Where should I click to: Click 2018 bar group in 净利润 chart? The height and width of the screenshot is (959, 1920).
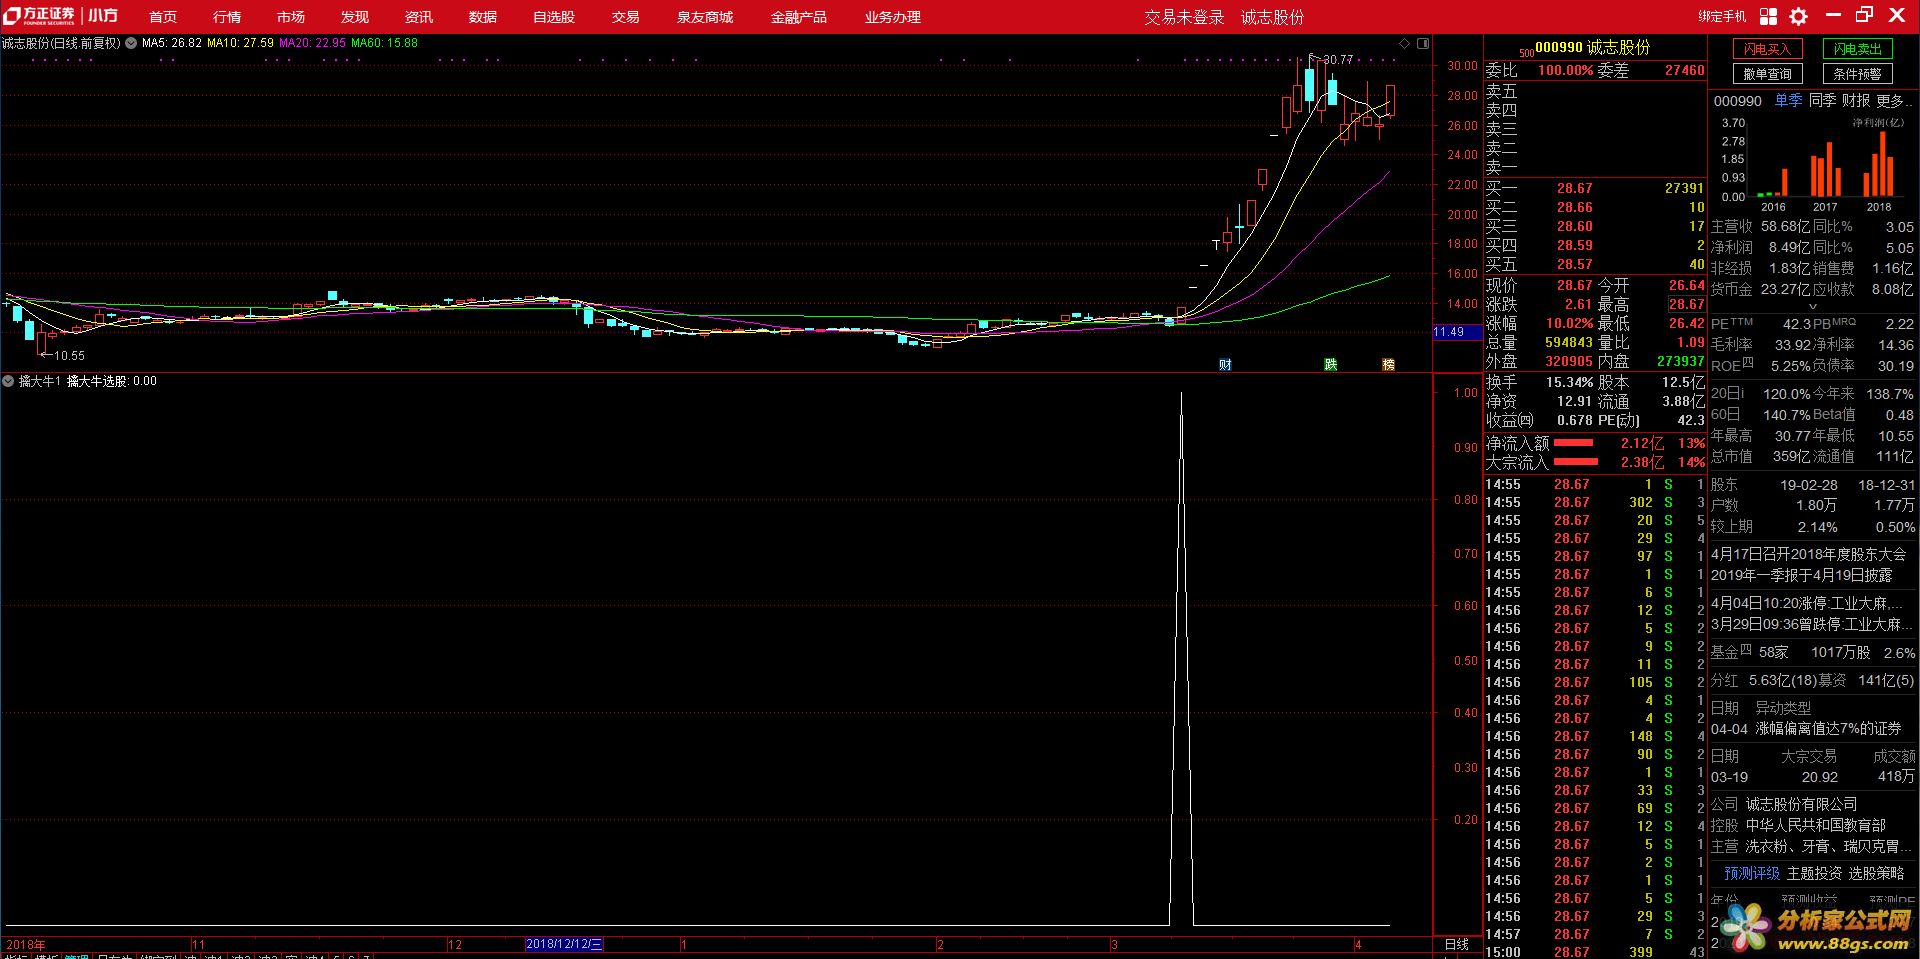(1879, 164)
